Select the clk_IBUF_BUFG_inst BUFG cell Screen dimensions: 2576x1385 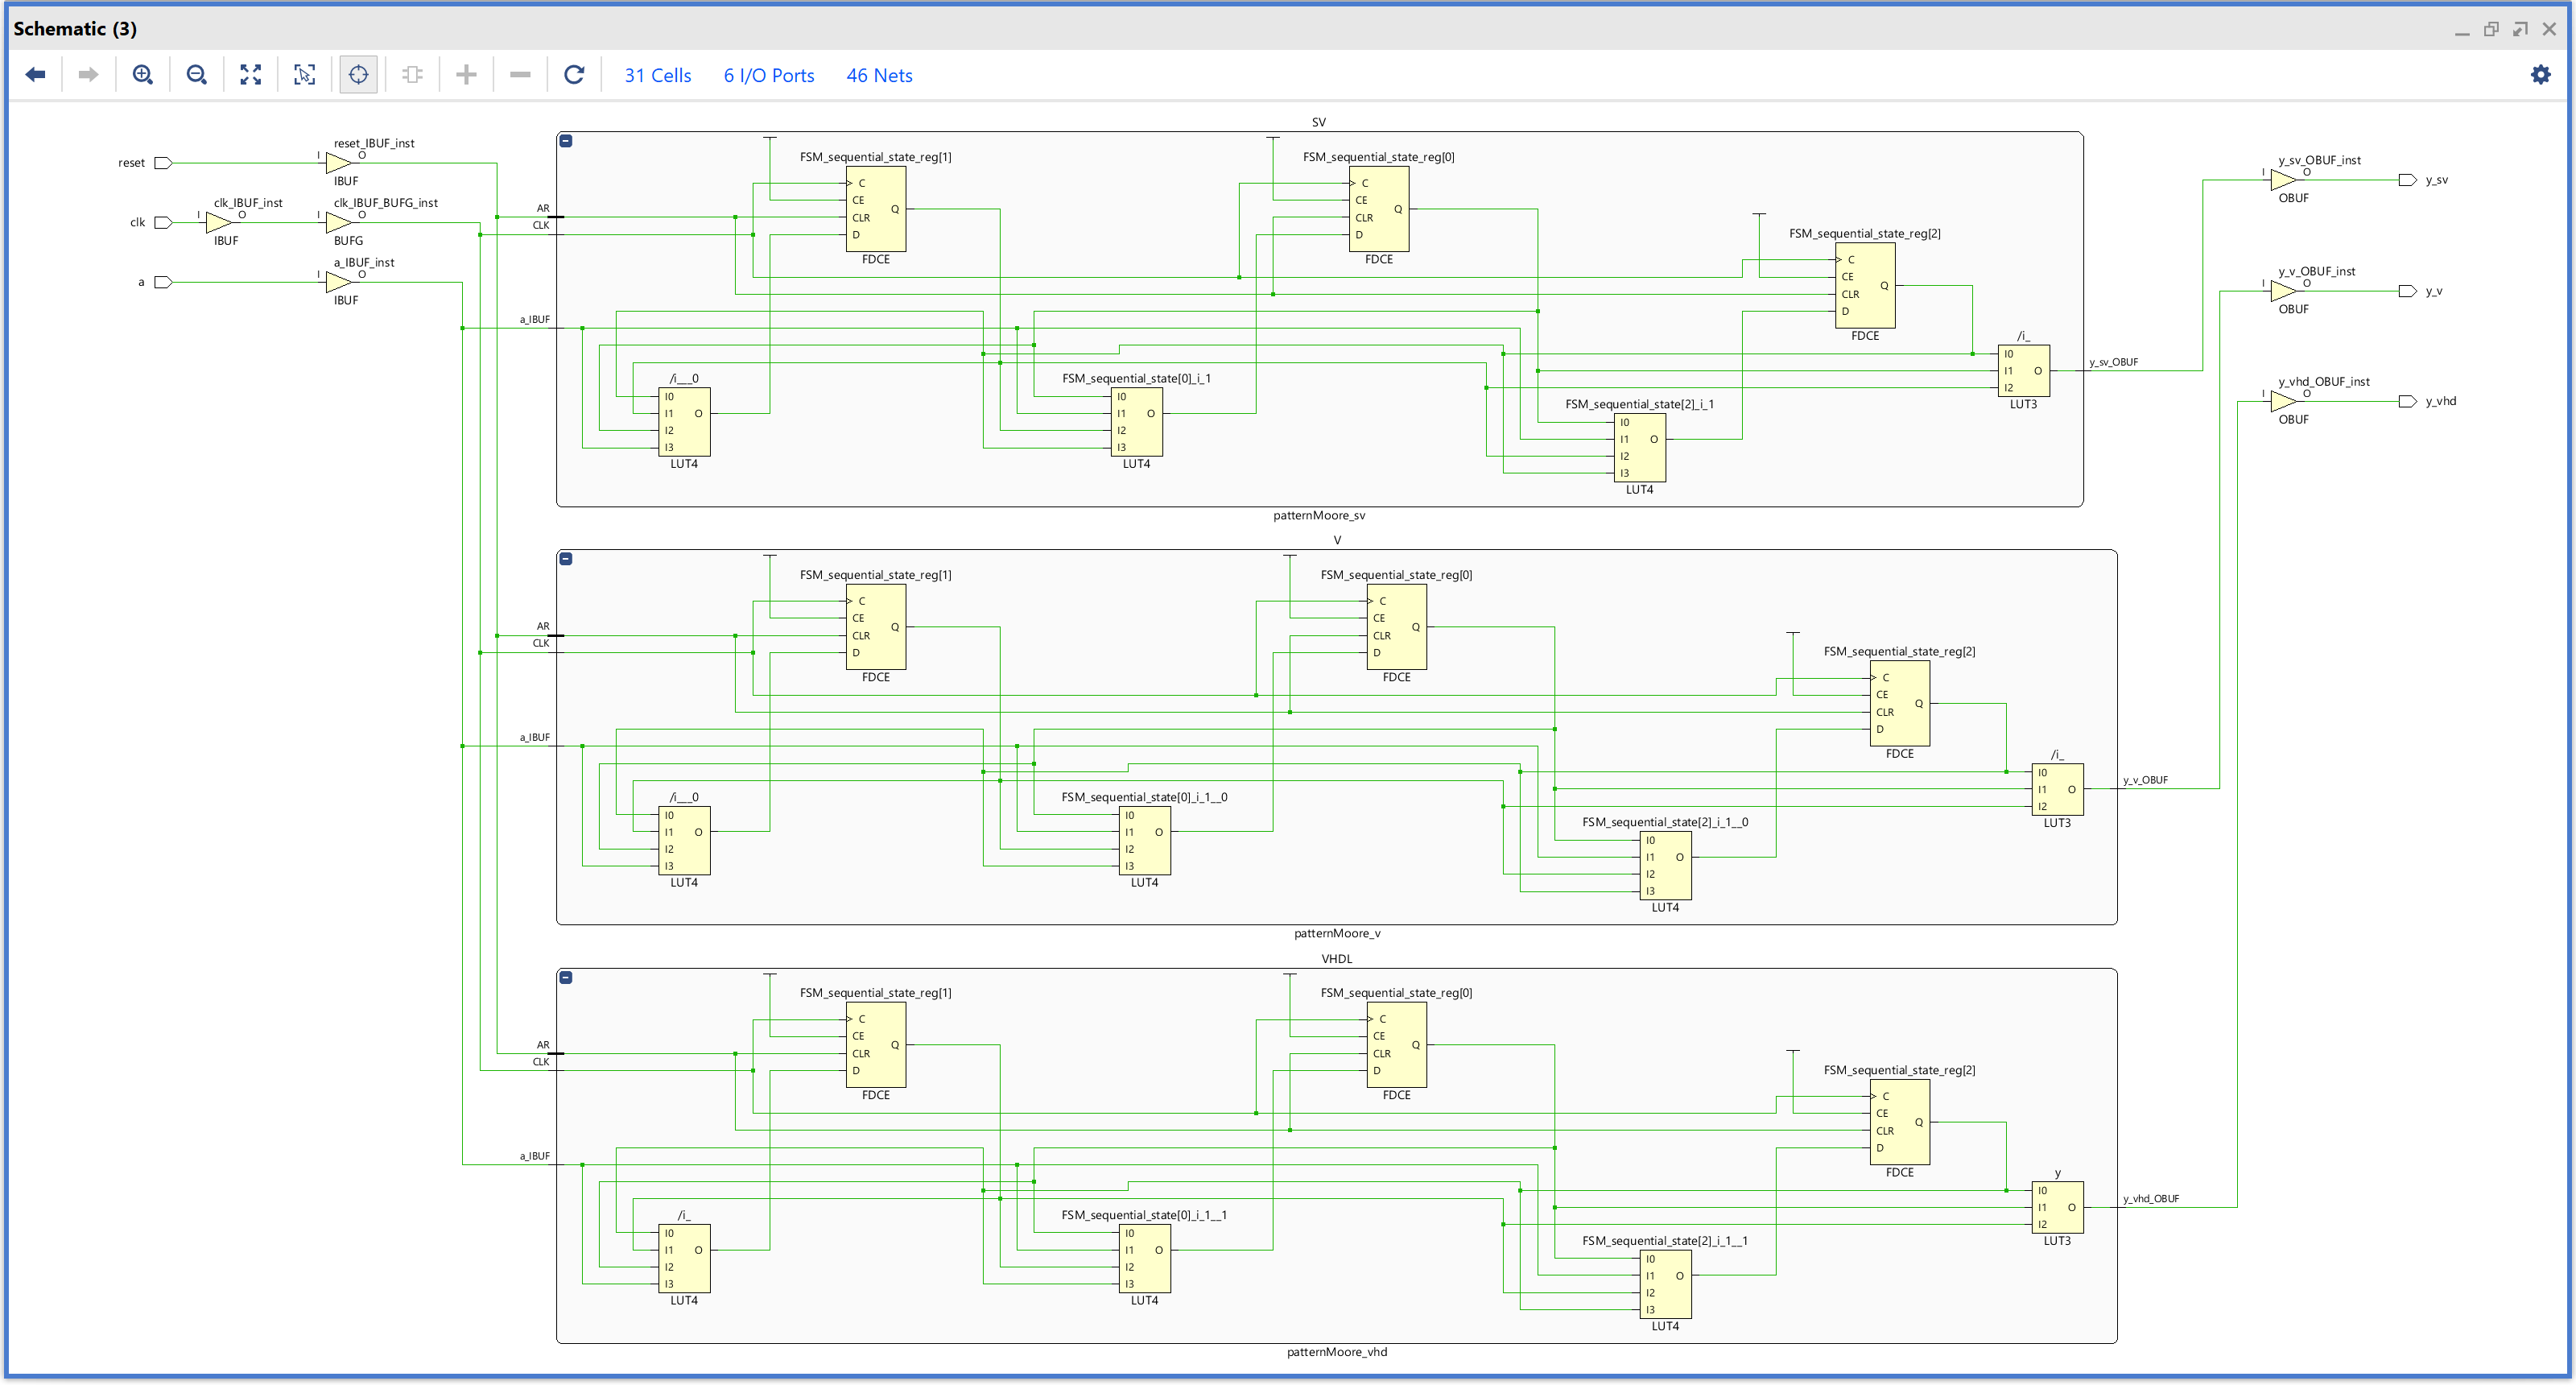coord(338,222)
